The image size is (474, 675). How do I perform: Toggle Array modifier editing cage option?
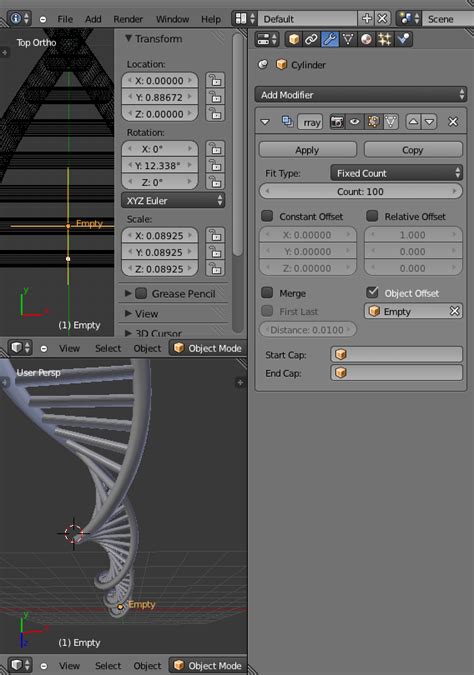391,122
